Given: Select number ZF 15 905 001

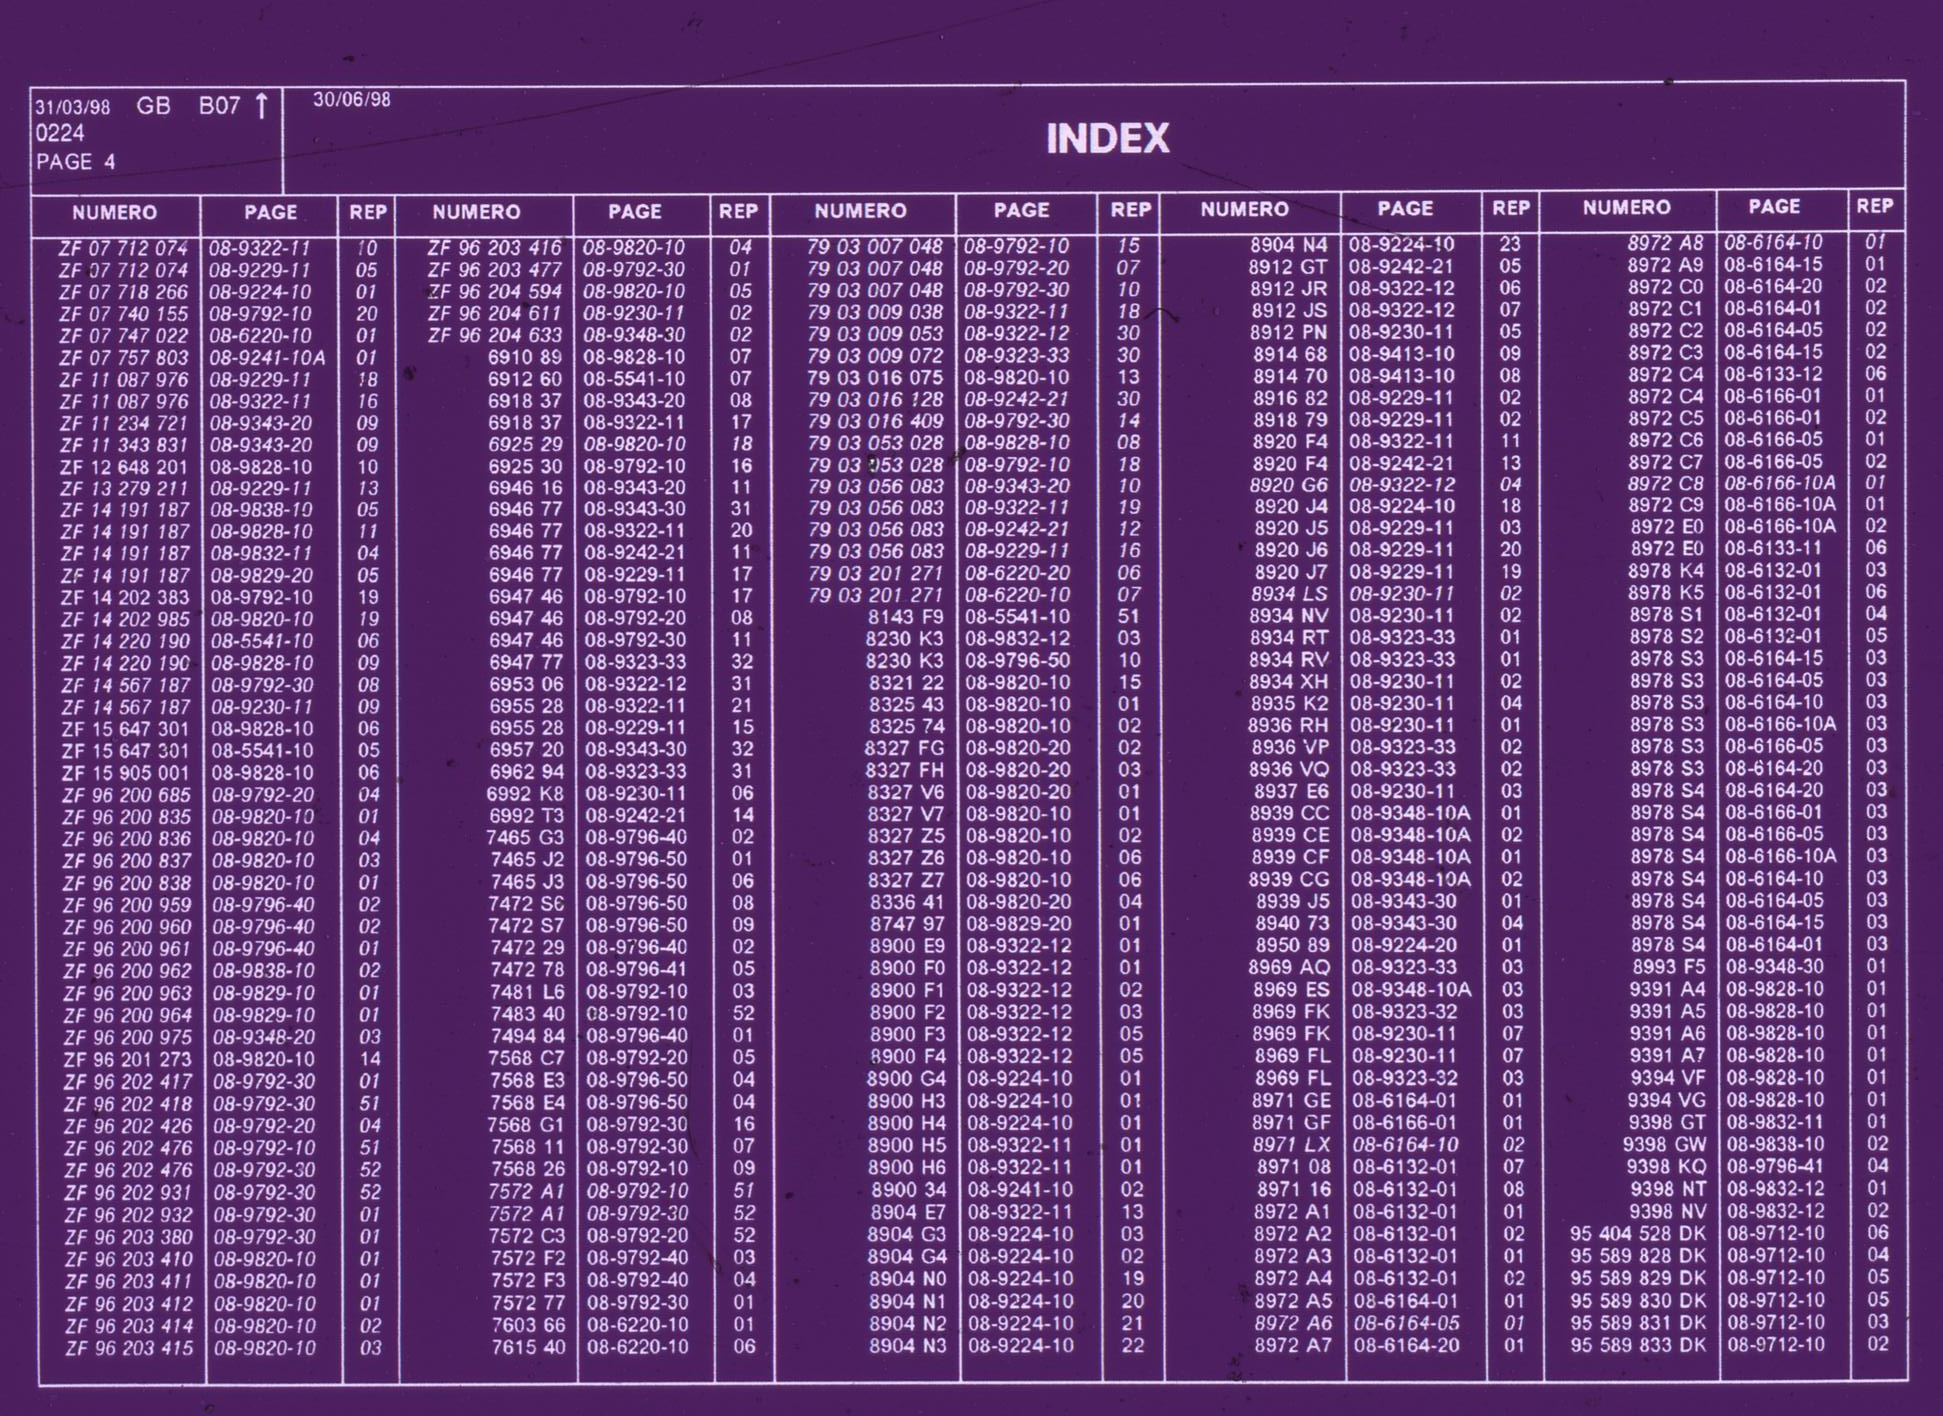Looking at the screenshot, I should point(125,773).
